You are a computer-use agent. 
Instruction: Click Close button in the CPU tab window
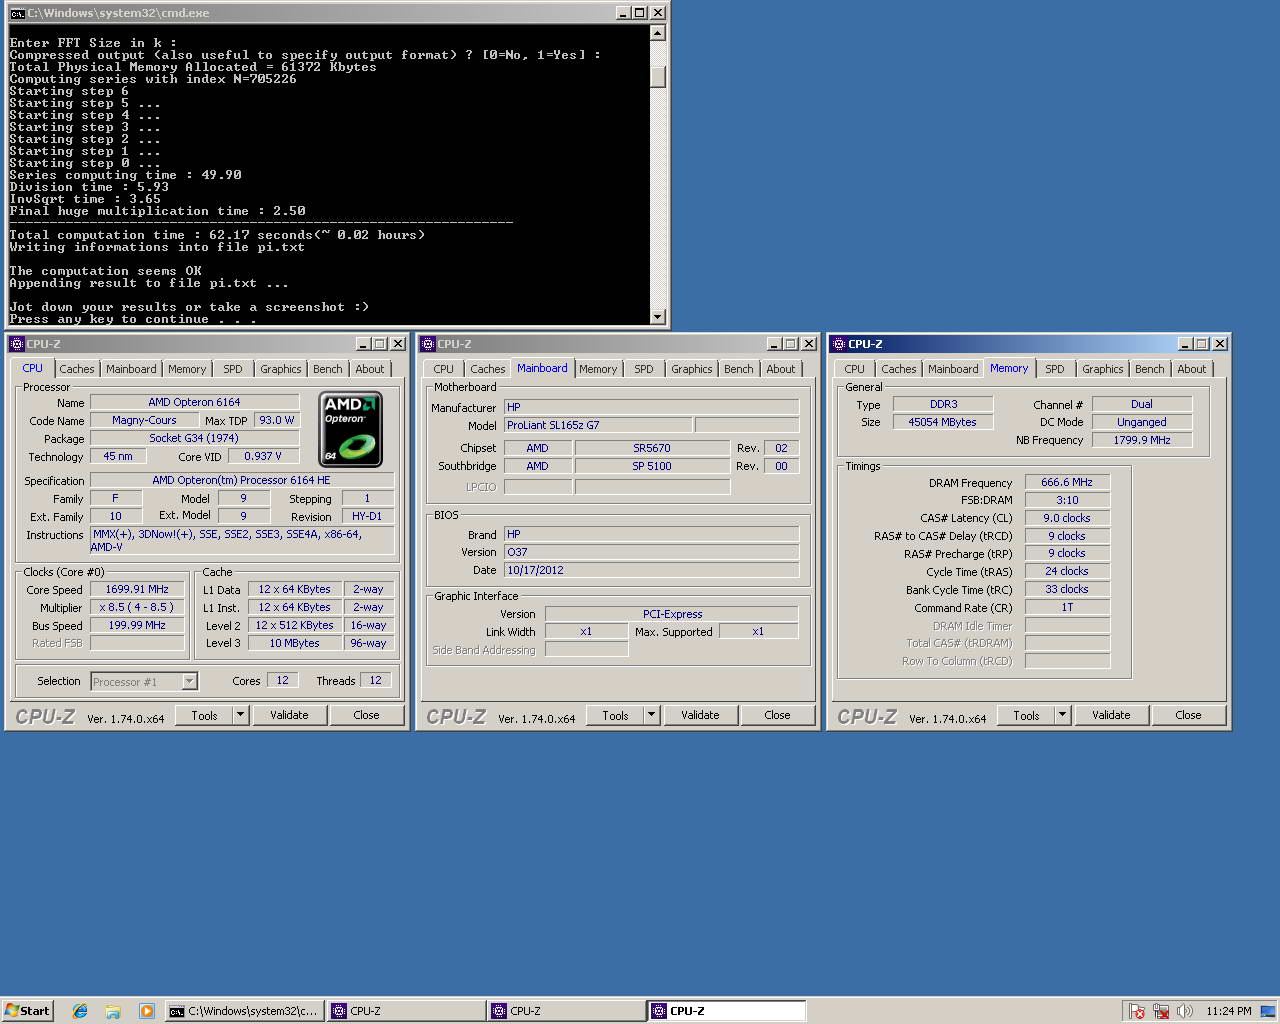tap(366, 715)
